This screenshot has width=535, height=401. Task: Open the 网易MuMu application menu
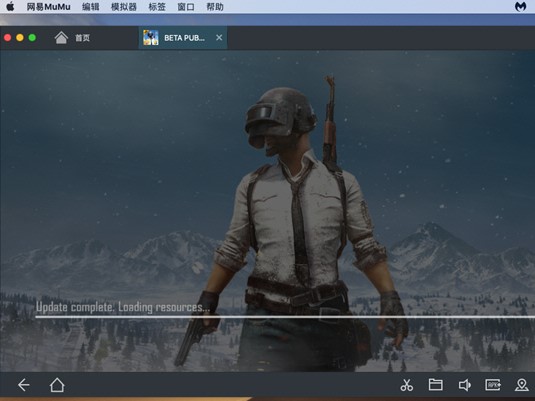coord(48,7)
